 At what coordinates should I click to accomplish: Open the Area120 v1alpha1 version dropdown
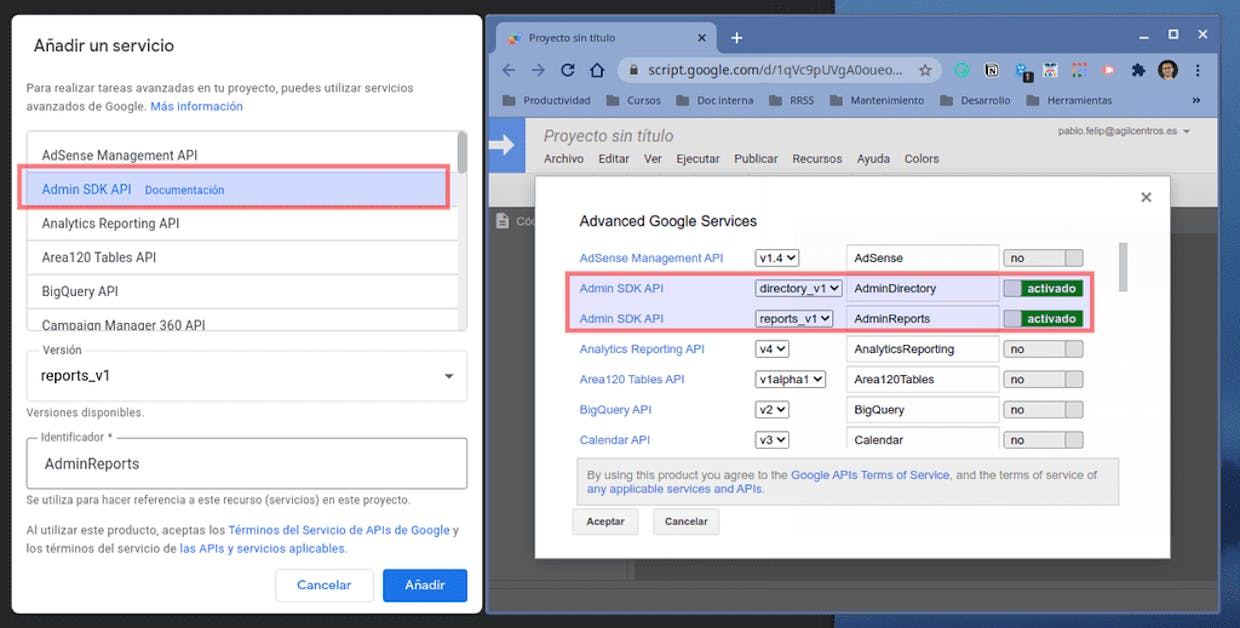tap(790, 380)
